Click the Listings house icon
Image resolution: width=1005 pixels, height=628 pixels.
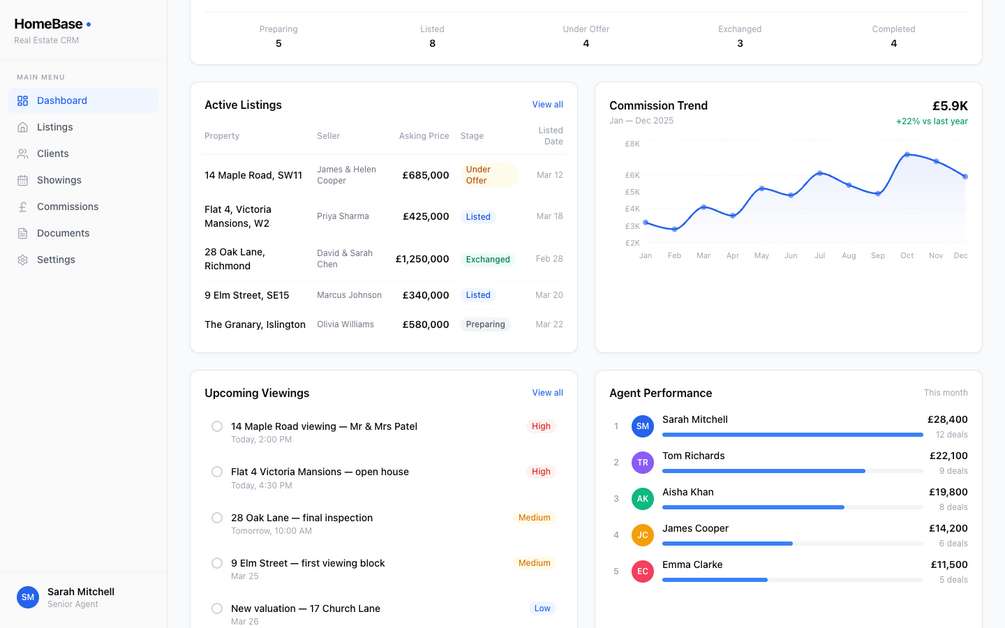(22, 127)
